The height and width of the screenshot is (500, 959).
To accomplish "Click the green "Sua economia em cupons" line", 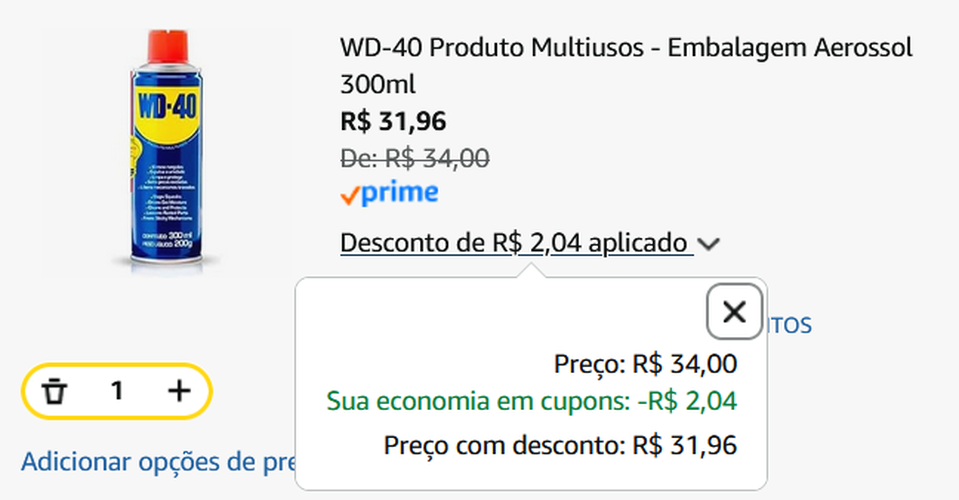I will (x=531, y=402).
